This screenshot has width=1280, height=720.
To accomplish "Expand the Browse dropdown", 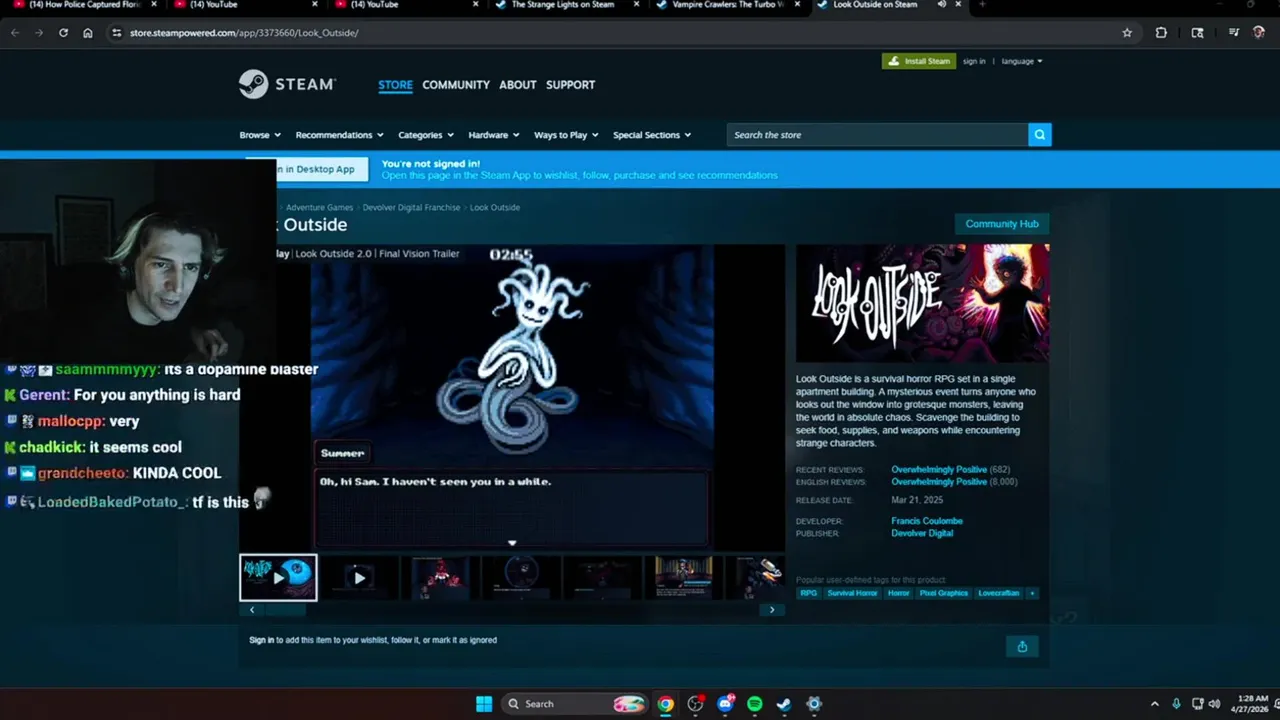I will 260,135.
